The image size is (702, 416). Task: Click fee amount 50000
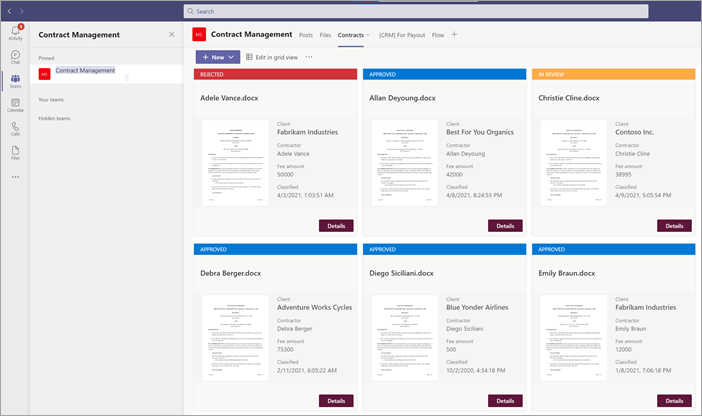[x=285, y=175]
